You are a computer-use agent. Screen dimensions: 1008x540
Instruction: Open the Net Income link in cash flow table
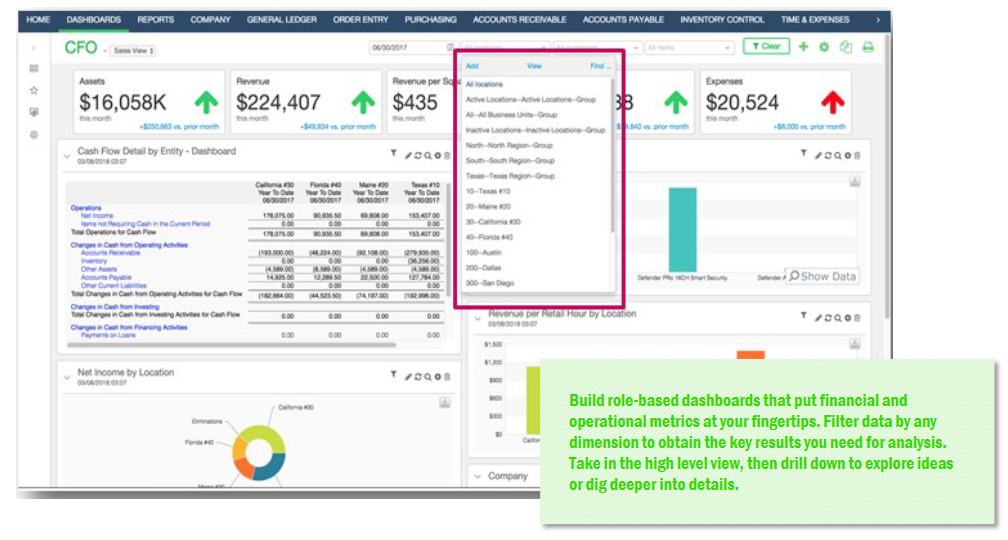[x=97, y=216]
